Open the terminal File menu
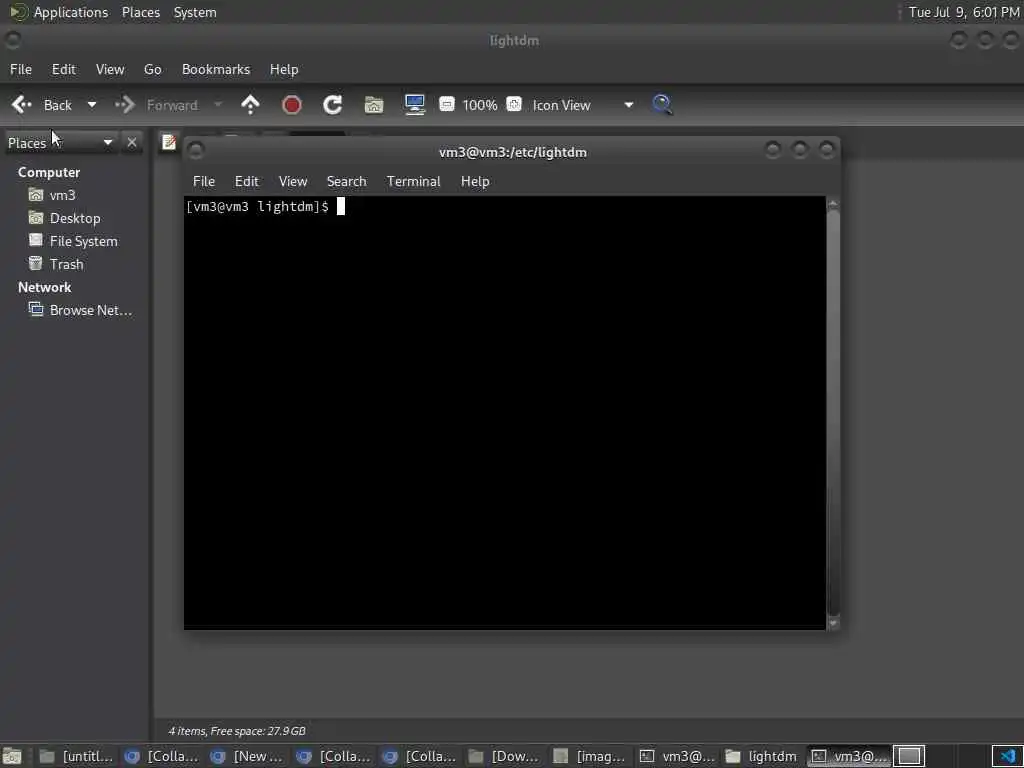Image resolution: width=1024 pixels, height=768 pixels. pyautogui.click(x=204, y=182)
